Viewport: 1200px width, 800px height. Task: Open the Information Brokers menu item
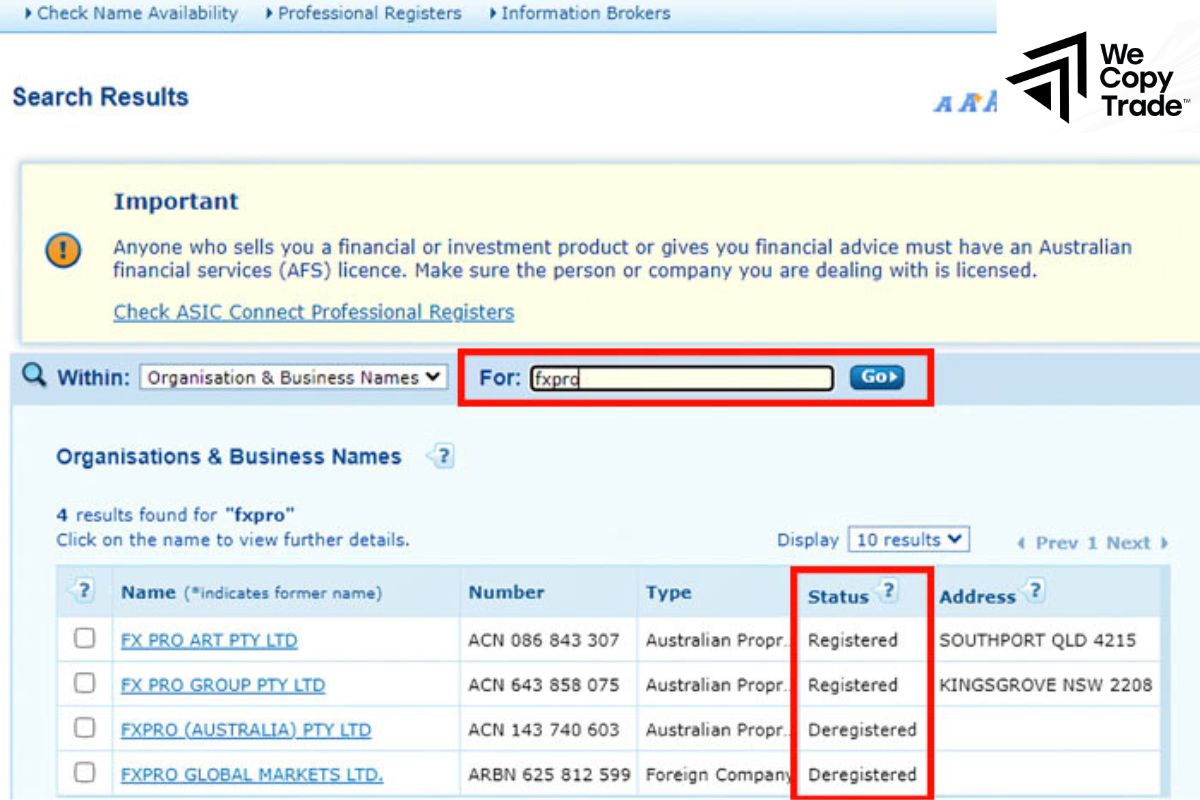[x=586, y=13]
